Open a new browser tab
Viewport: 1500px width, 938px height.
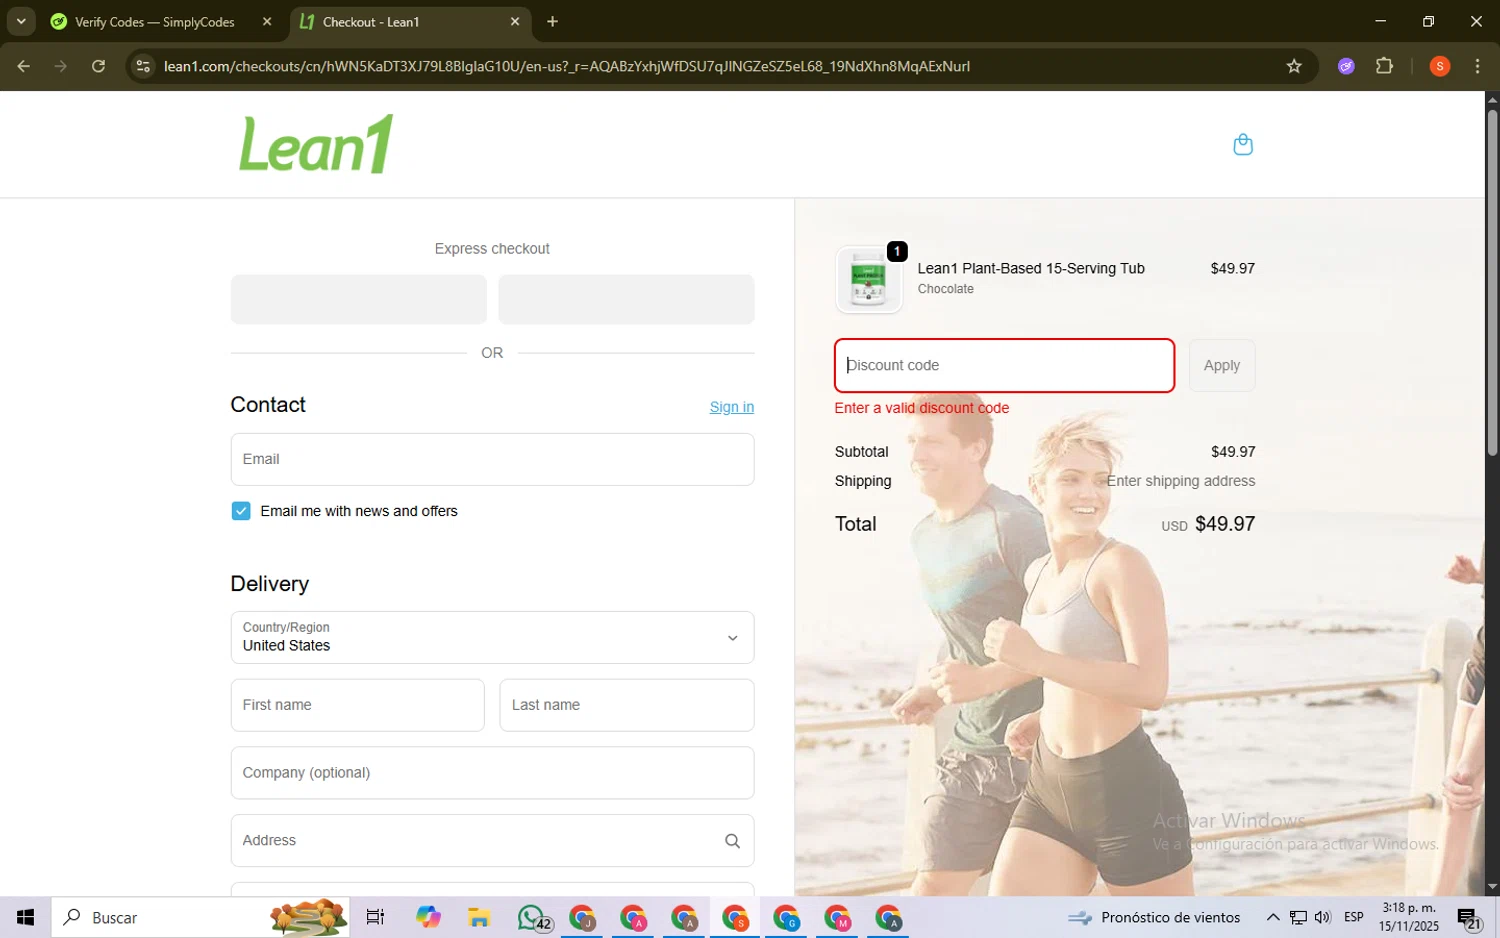pyautogui.click(x=552, y=21)
